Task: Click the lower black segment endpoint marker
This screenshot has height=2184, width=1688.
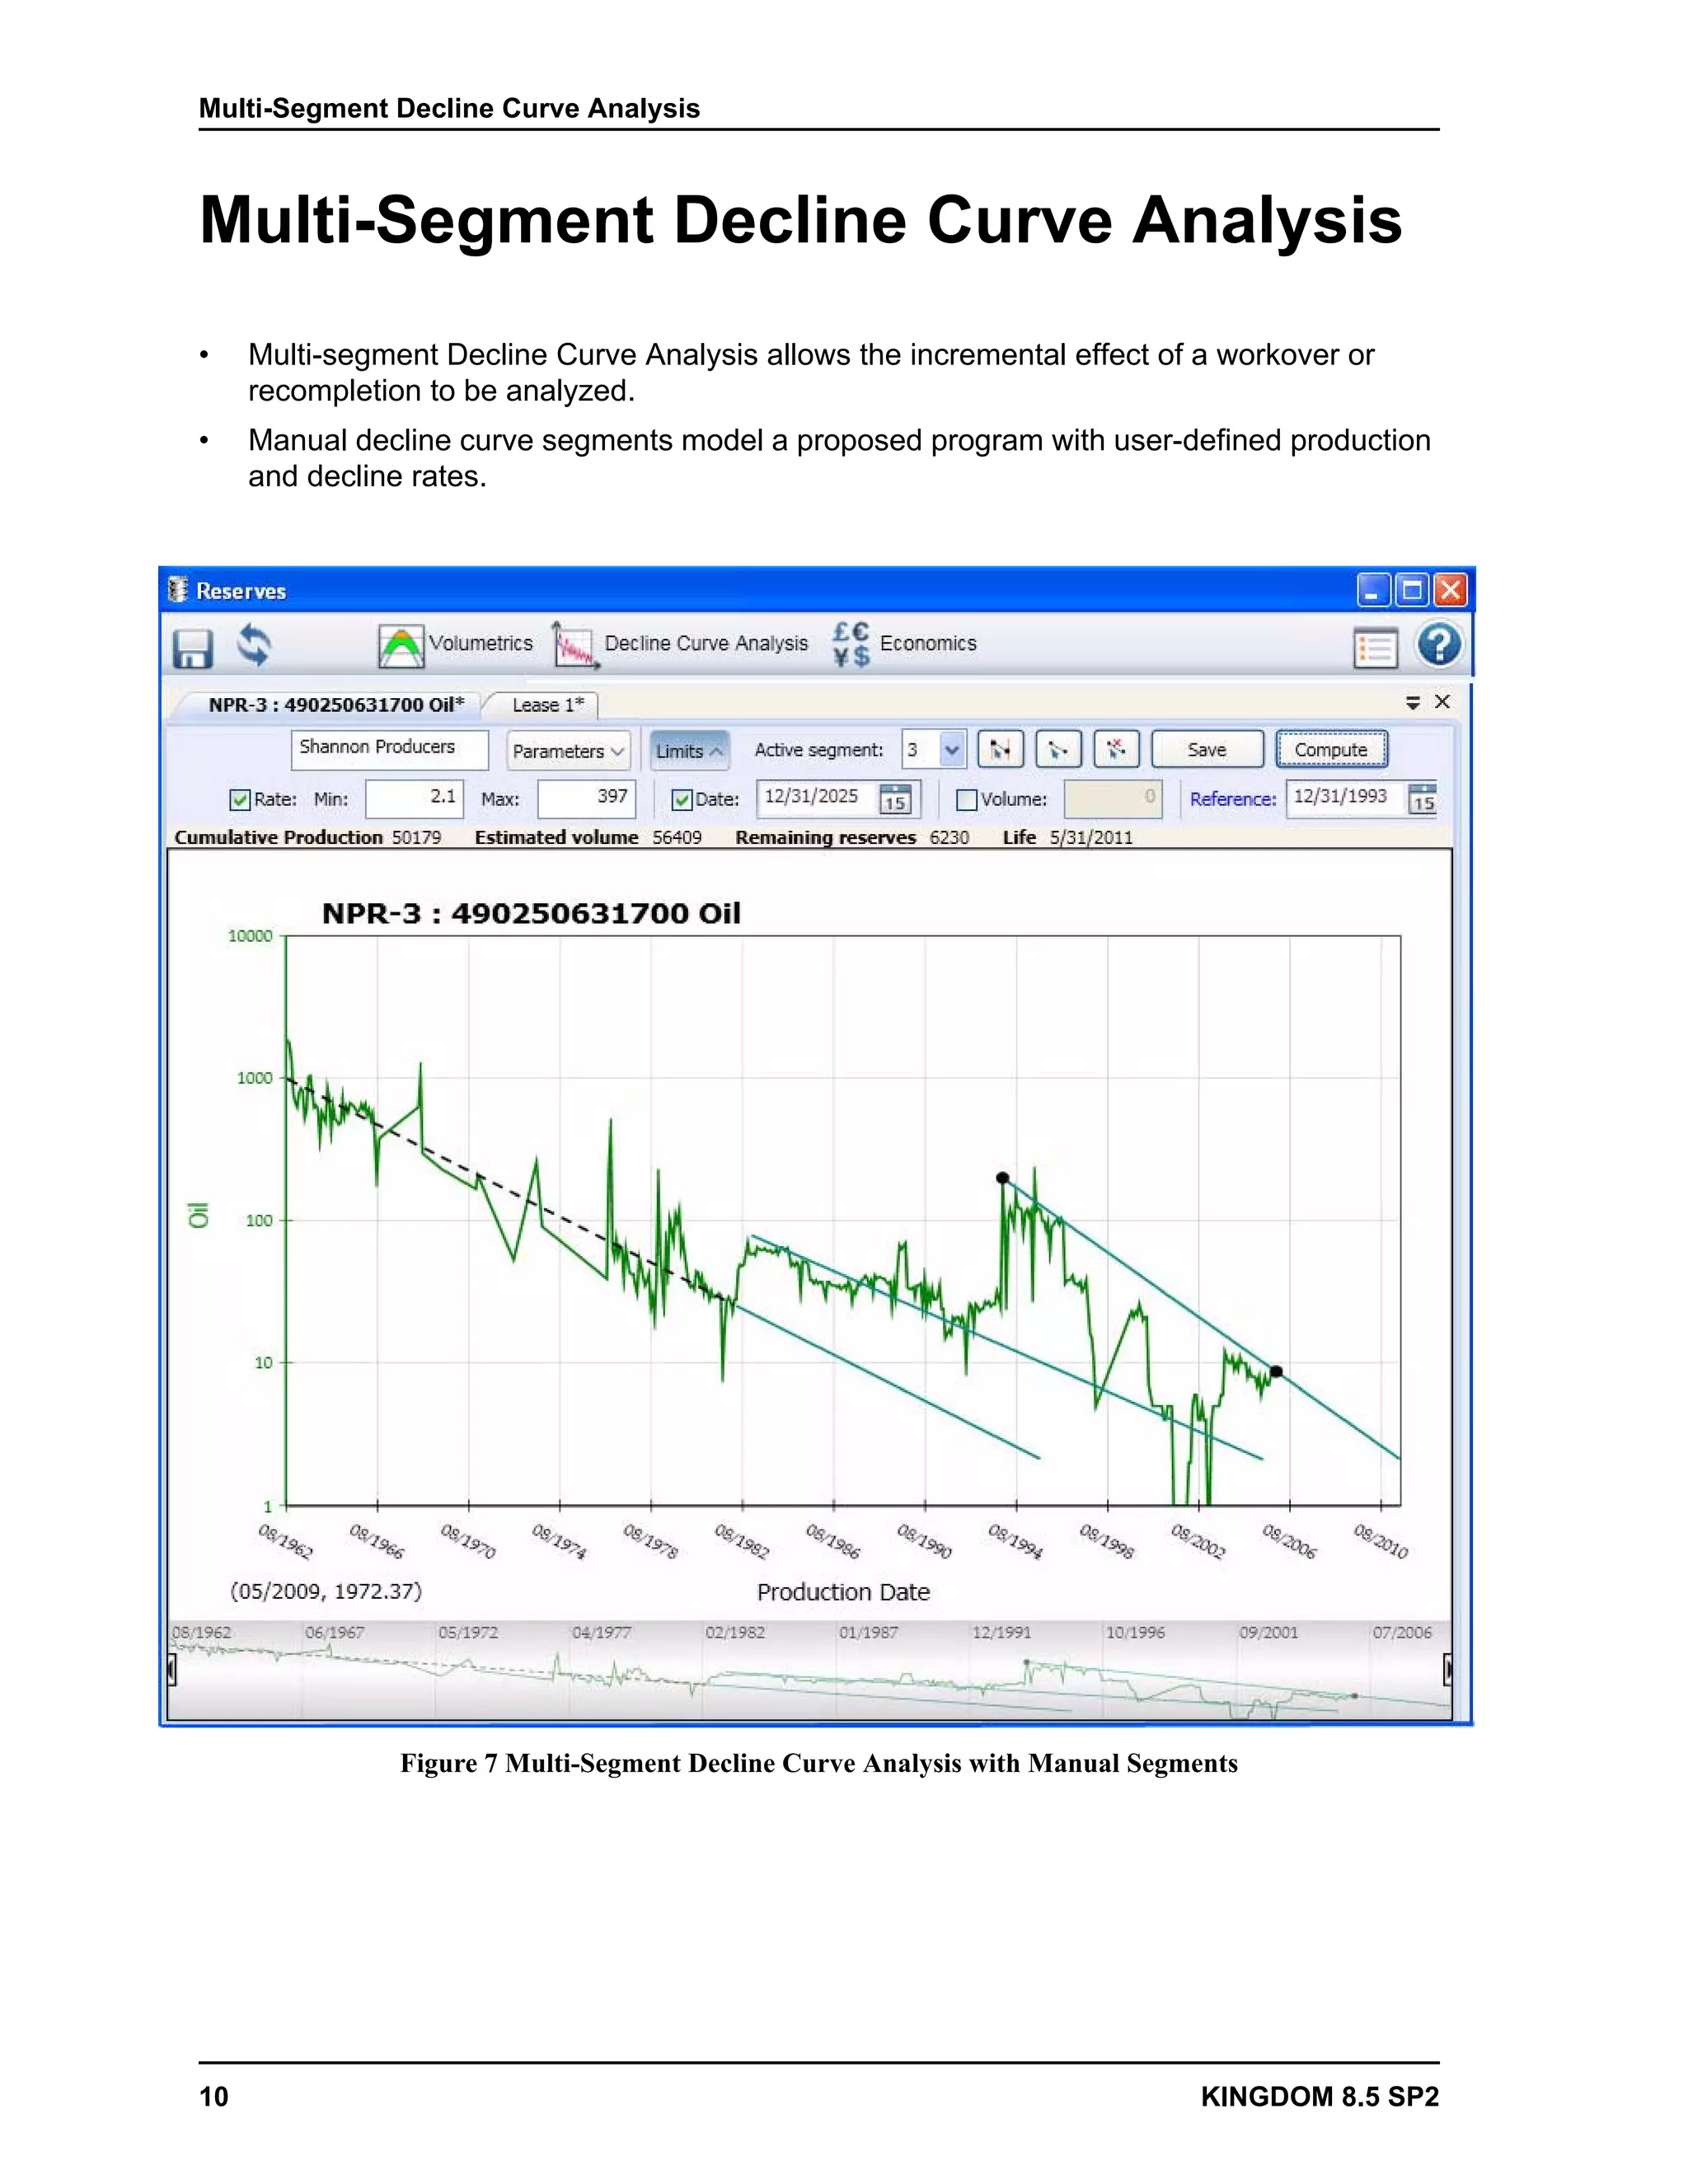Action: coord(1276,1371)
